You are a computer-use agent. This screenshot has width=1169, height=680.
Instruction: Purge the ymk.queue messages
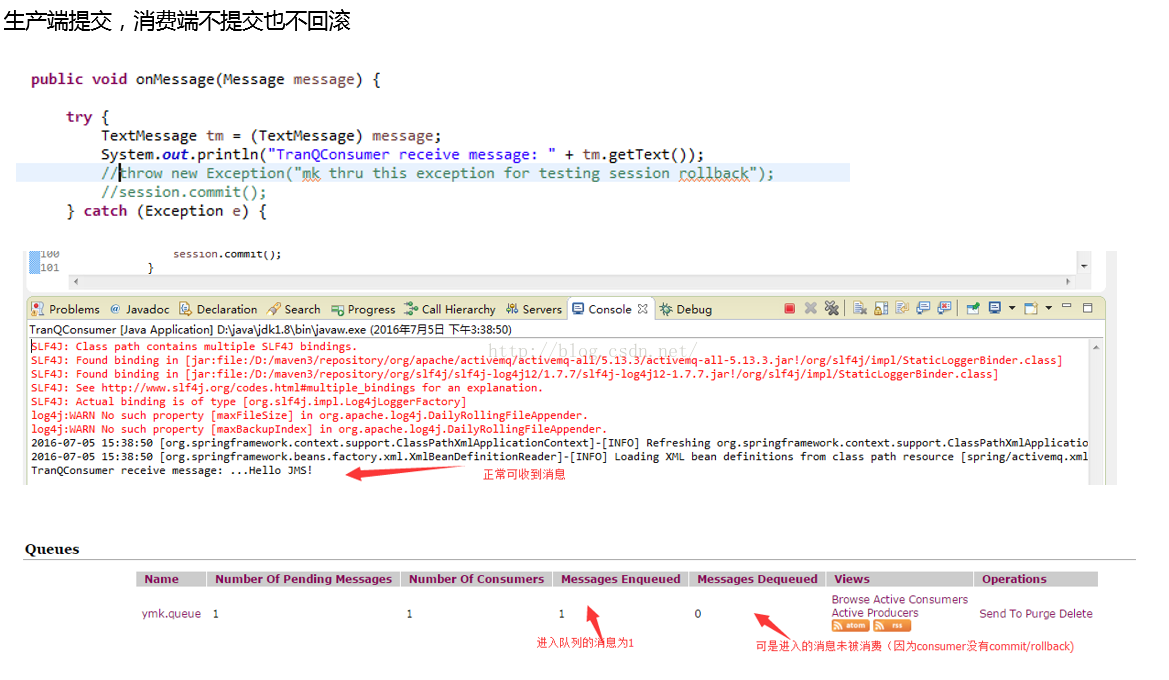pos(1039,614)
